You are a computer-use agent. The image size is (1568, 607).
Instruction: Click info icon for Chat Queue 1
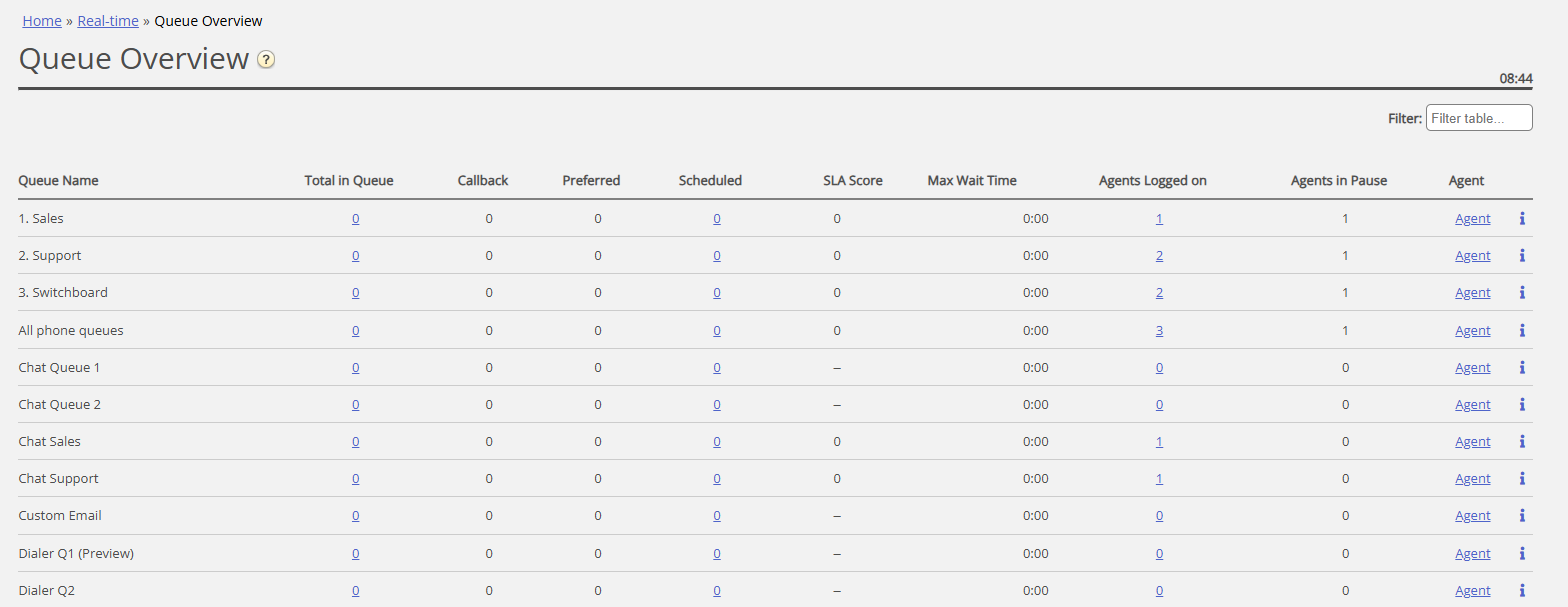tap(1521, 368)
